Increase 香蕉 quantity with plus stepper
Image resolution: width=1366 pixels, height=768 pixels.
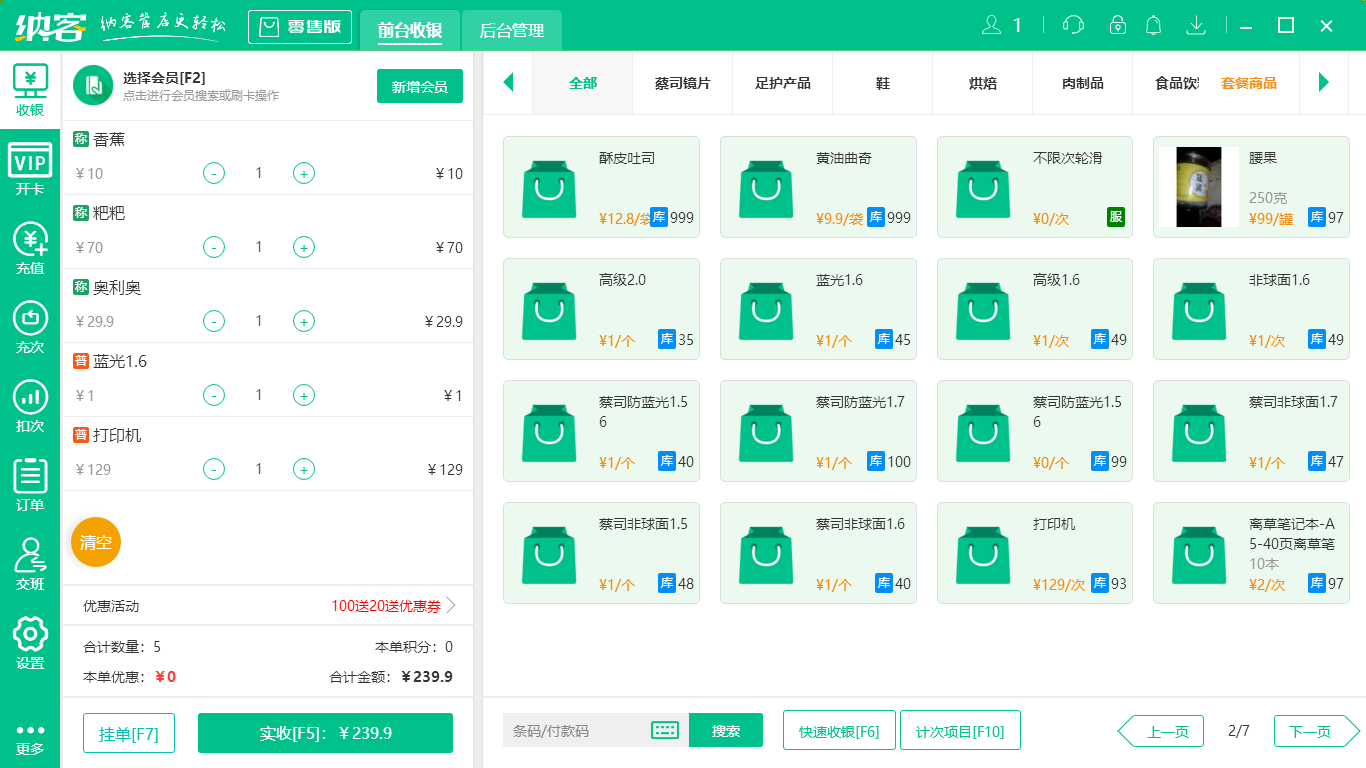point(303,172)
